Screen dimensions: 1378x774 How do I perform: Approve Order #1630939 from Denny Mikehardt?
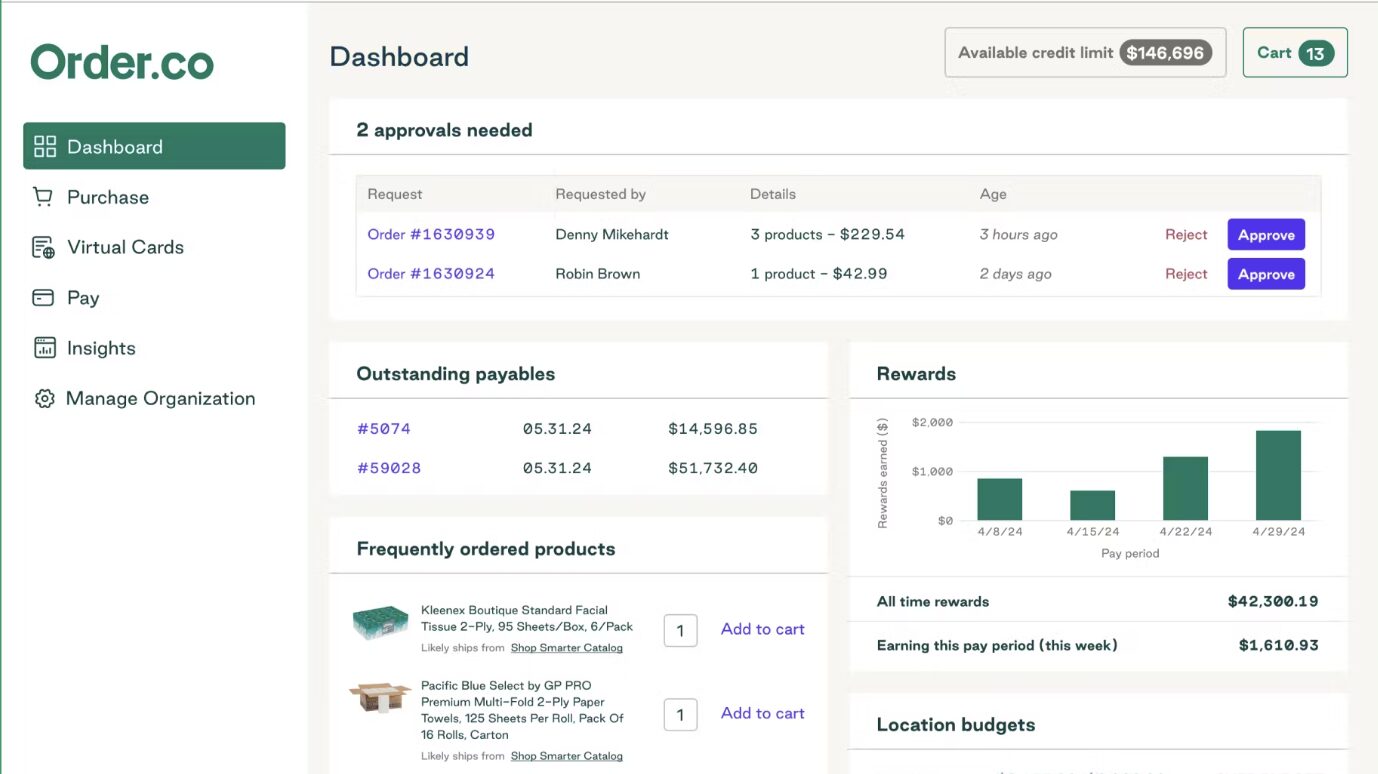tap(1265, 235)
